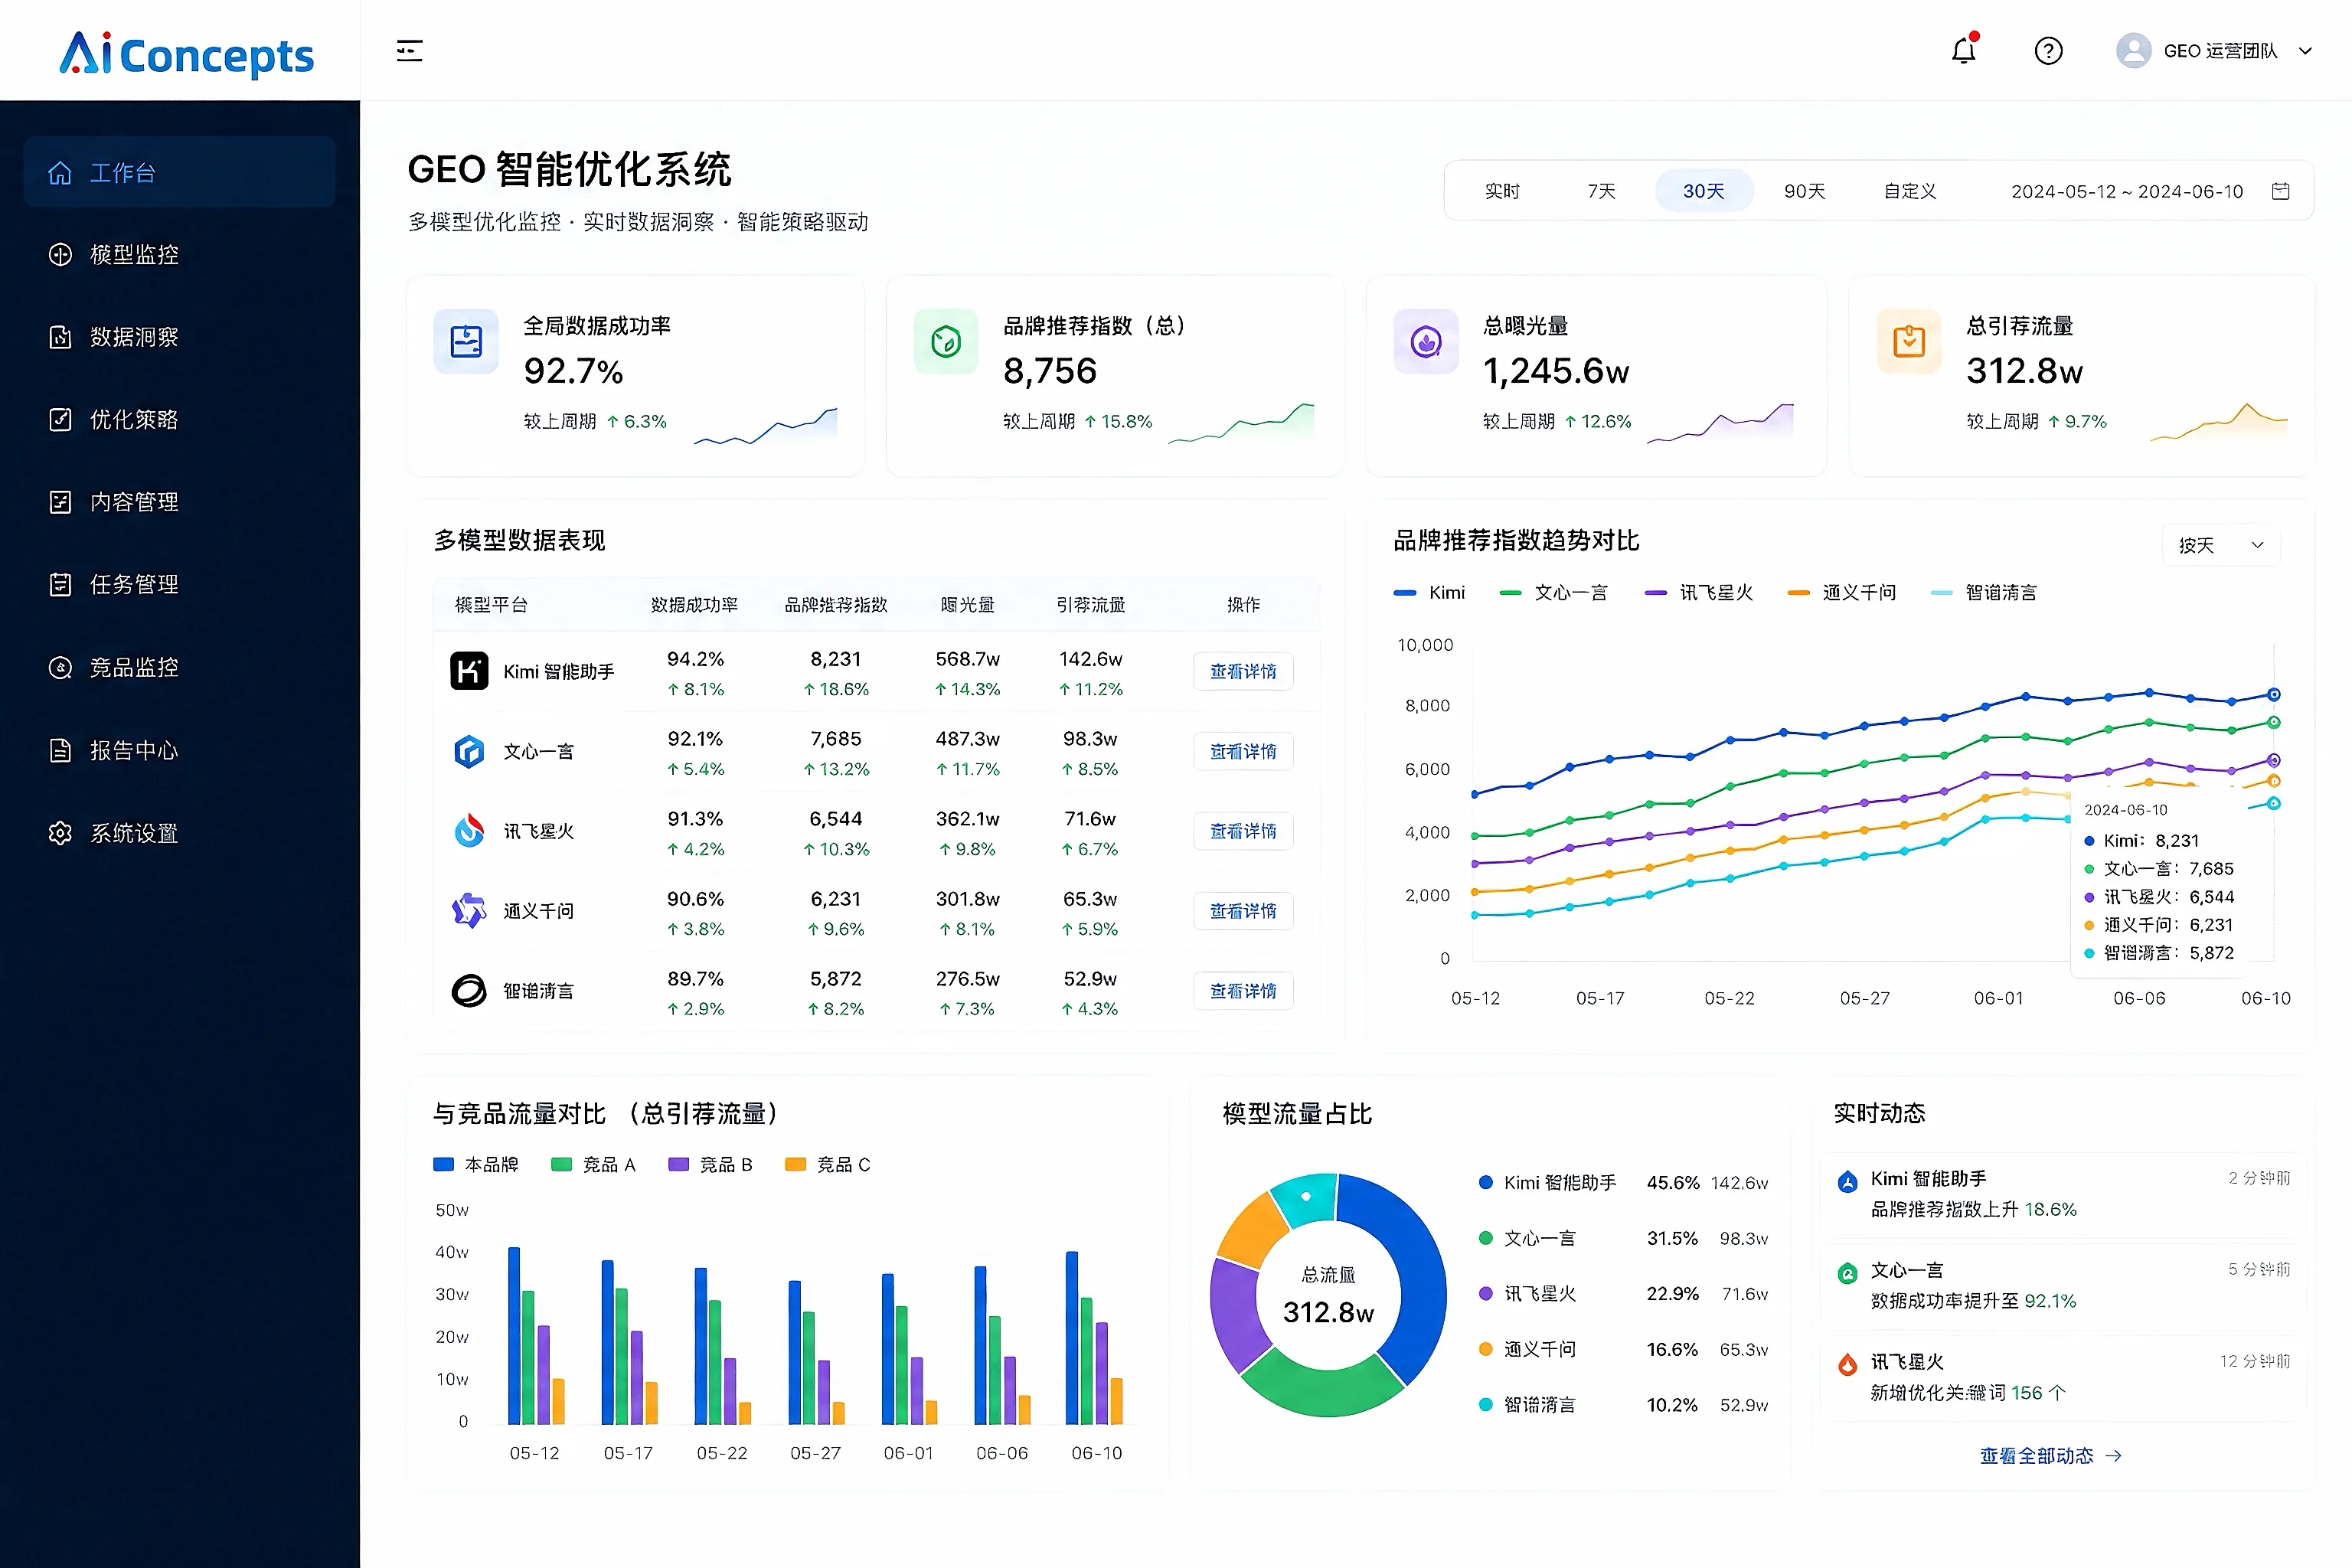The width and height of the screenshot is (2352, 1568).
Task: Select the 自定义 time range tab
Action: (x=1910, y=191)
